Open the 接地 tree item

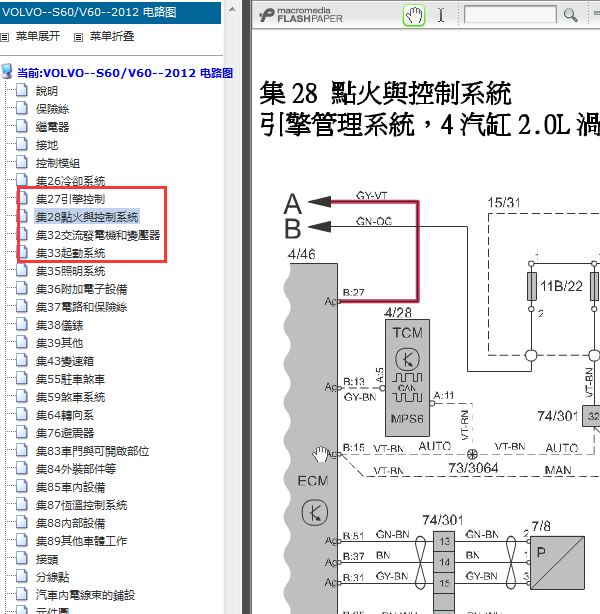pos(47,145)
